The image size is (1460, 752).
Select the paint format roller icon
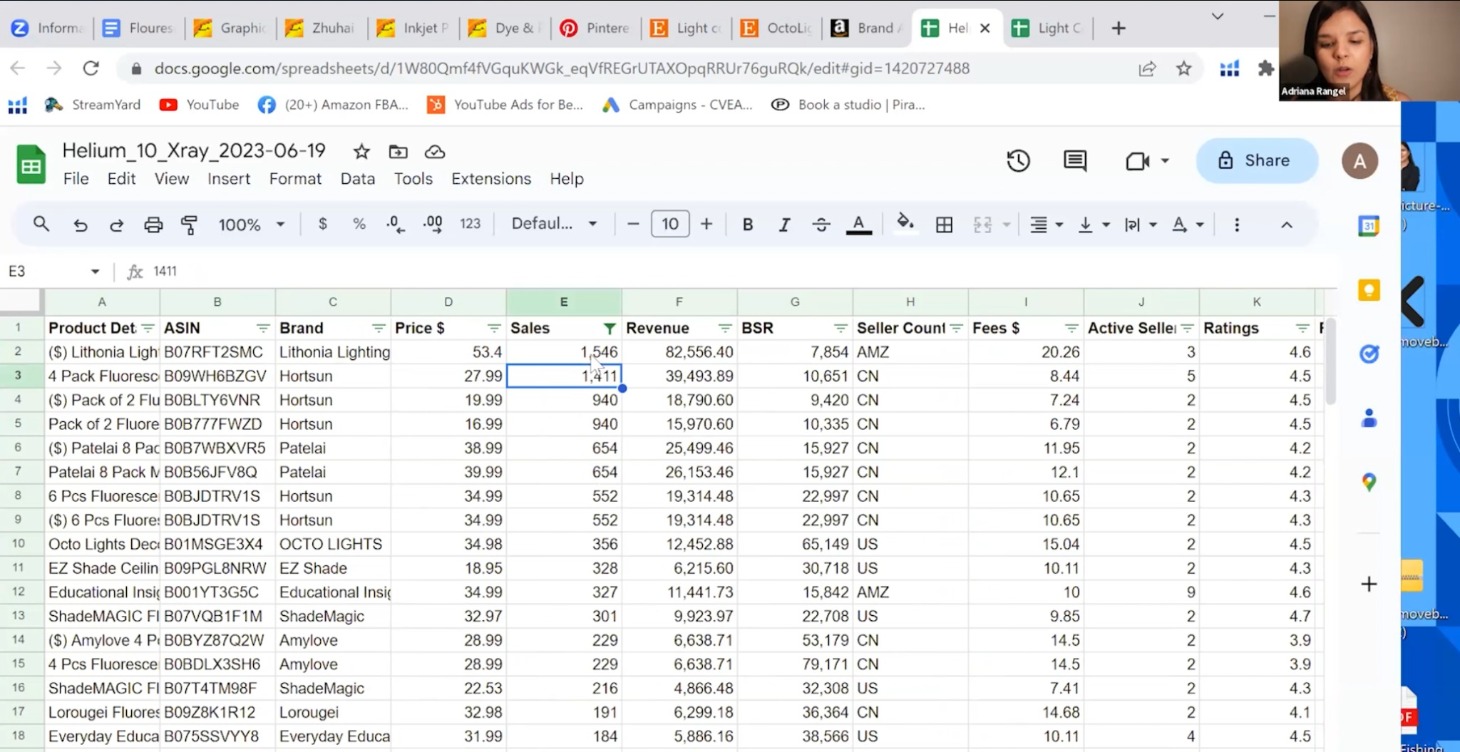click(x=189, y=225)
